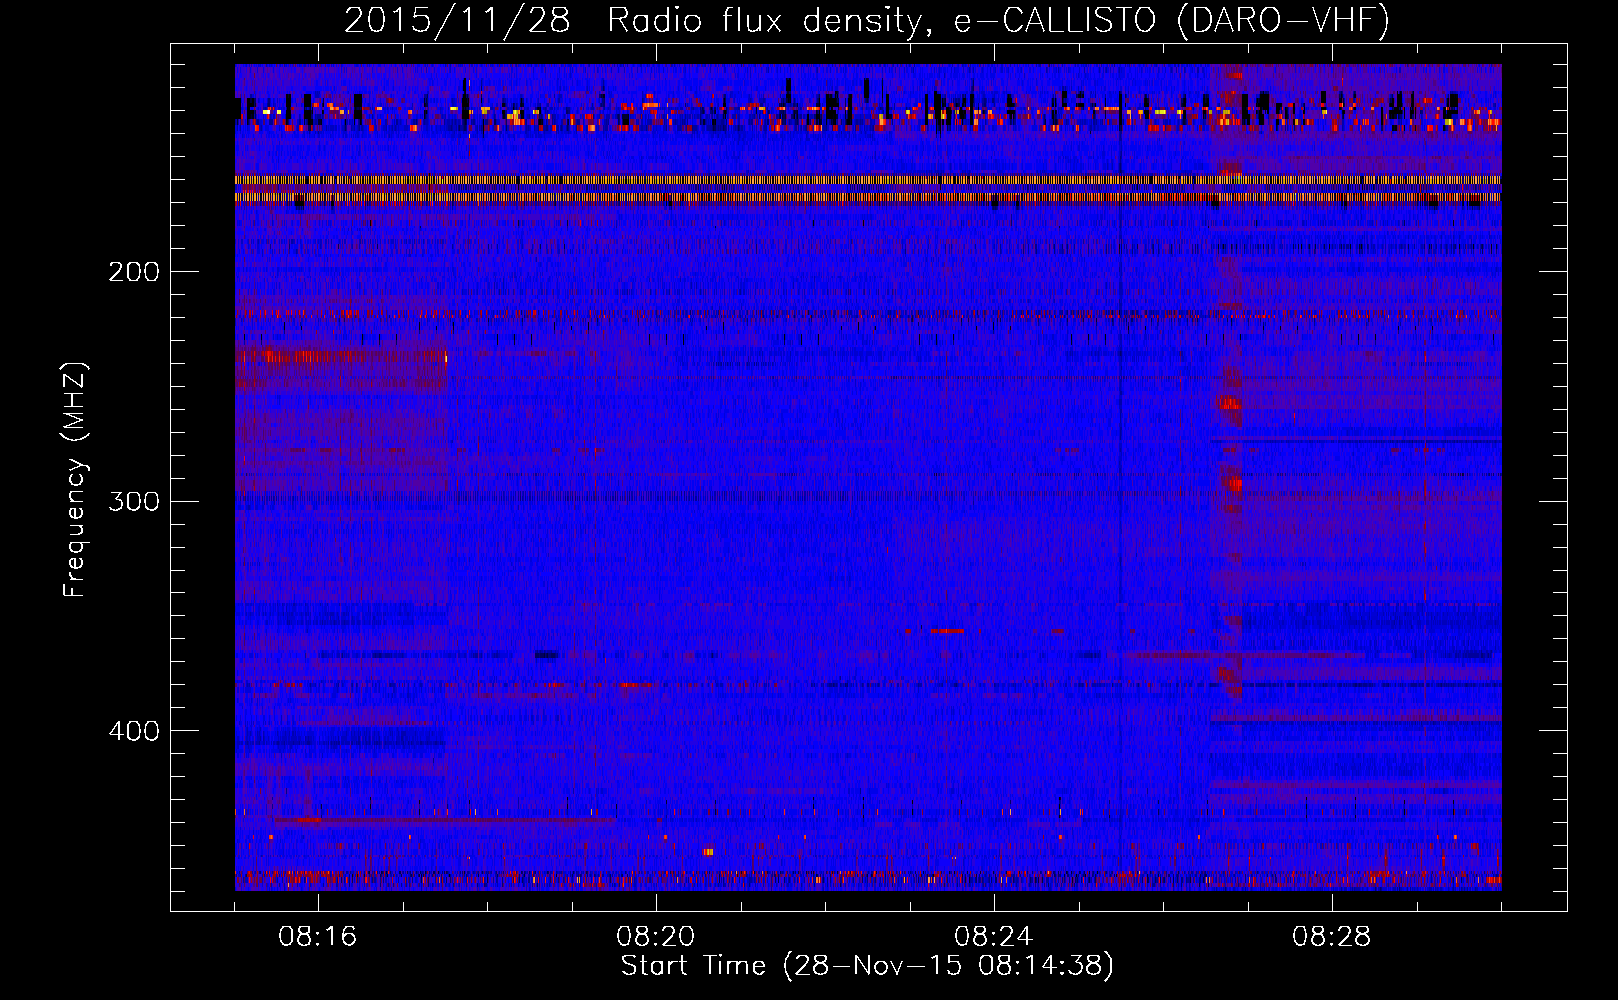Click the 08:20 time tick label
This screenshot has height=1000, width=1618.
pos(656,937)
